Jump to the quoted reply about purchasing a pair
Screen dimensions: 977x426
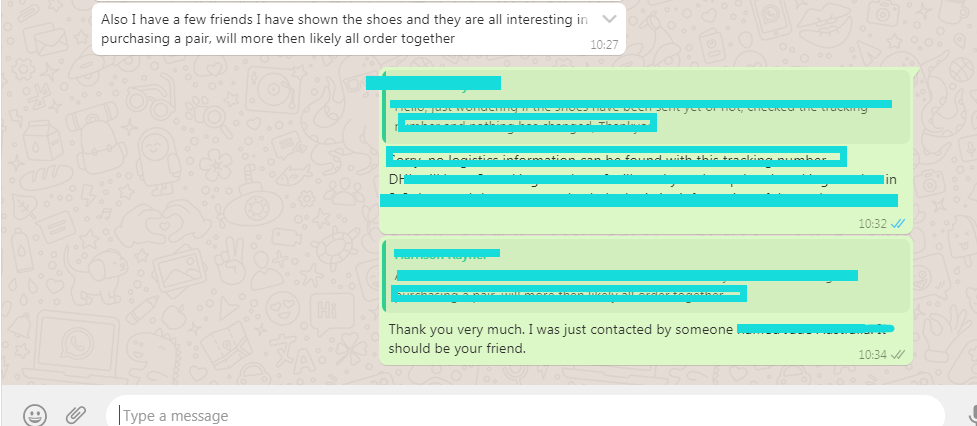tap(645, 276)
